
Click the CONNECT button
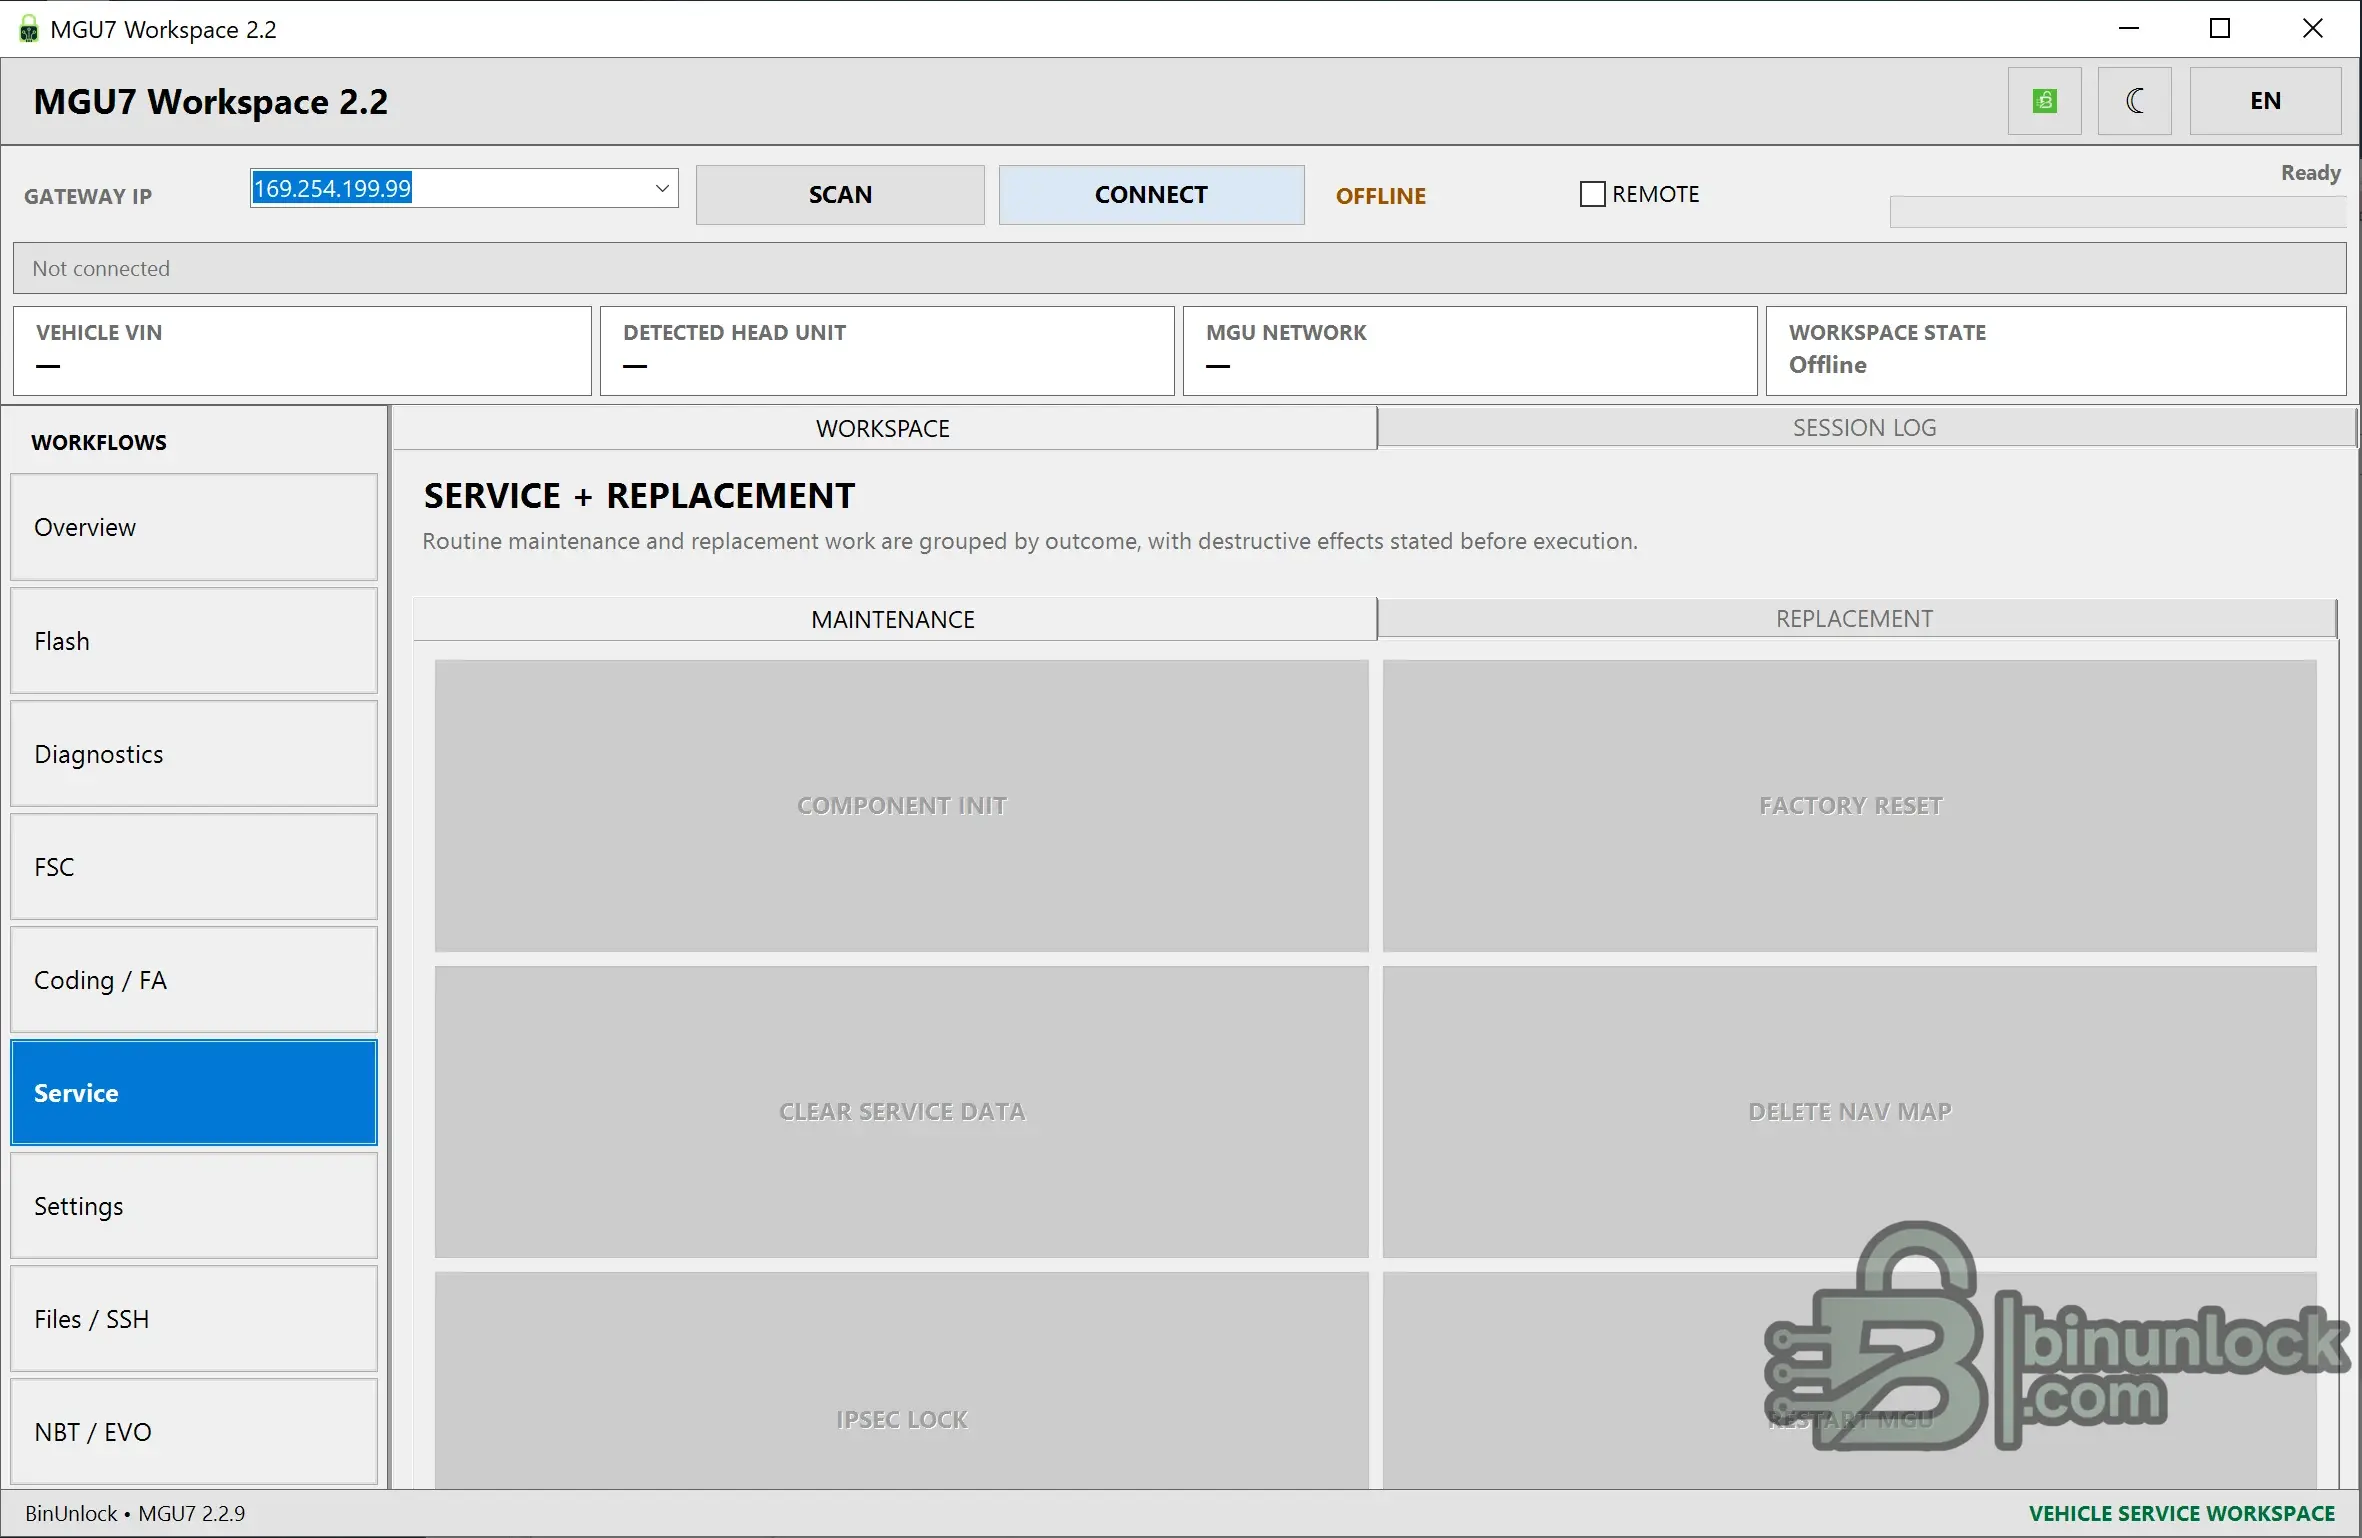[x=1151, y=195]
